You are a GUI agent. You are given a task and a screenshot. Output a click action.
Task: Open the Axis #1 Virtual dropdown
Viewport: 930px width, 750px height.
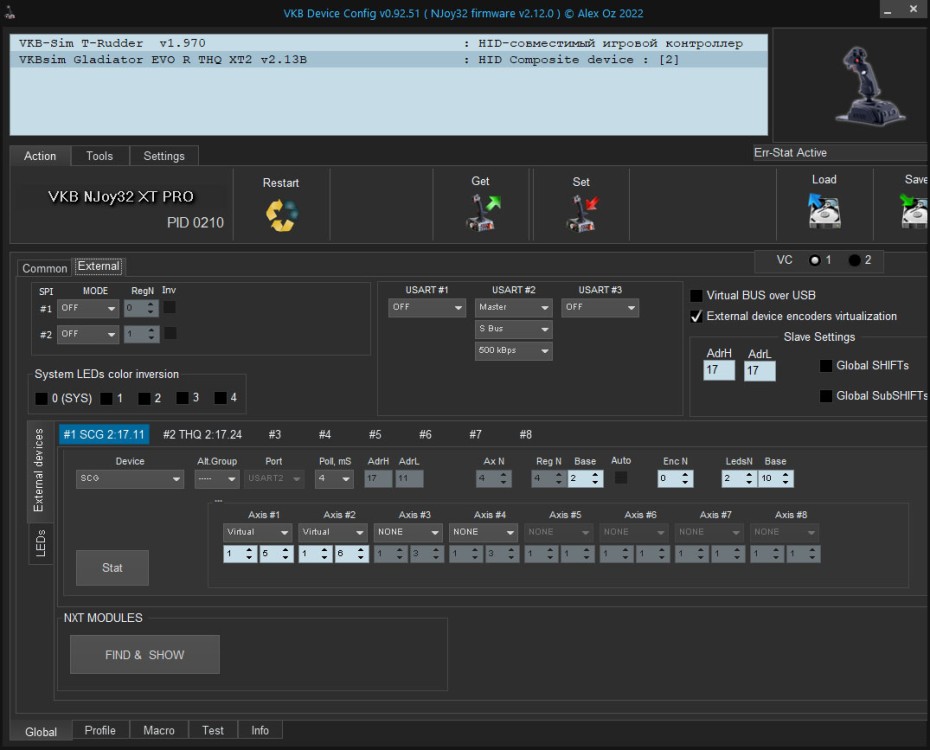257,532
